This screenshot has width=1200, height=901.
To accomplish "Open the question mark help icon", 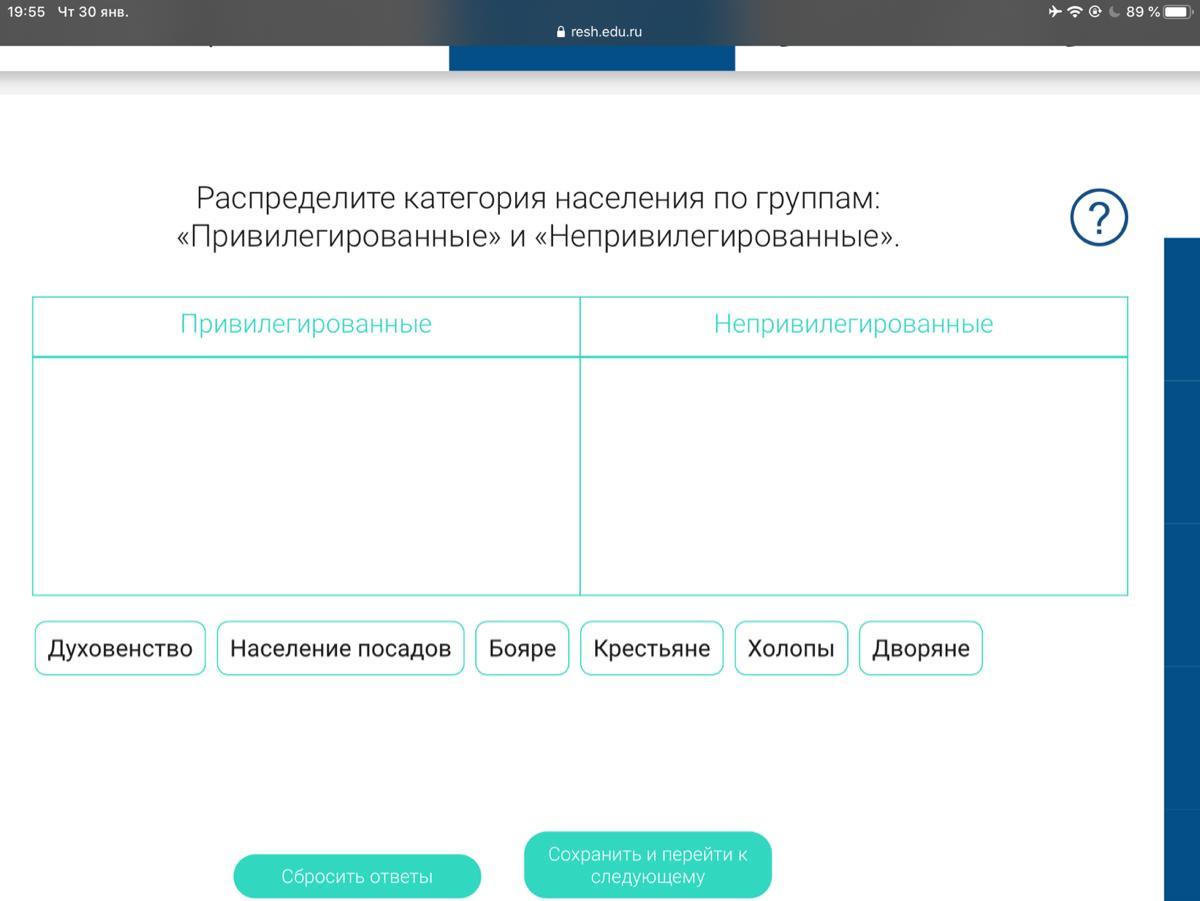I will click(1098, 217).
